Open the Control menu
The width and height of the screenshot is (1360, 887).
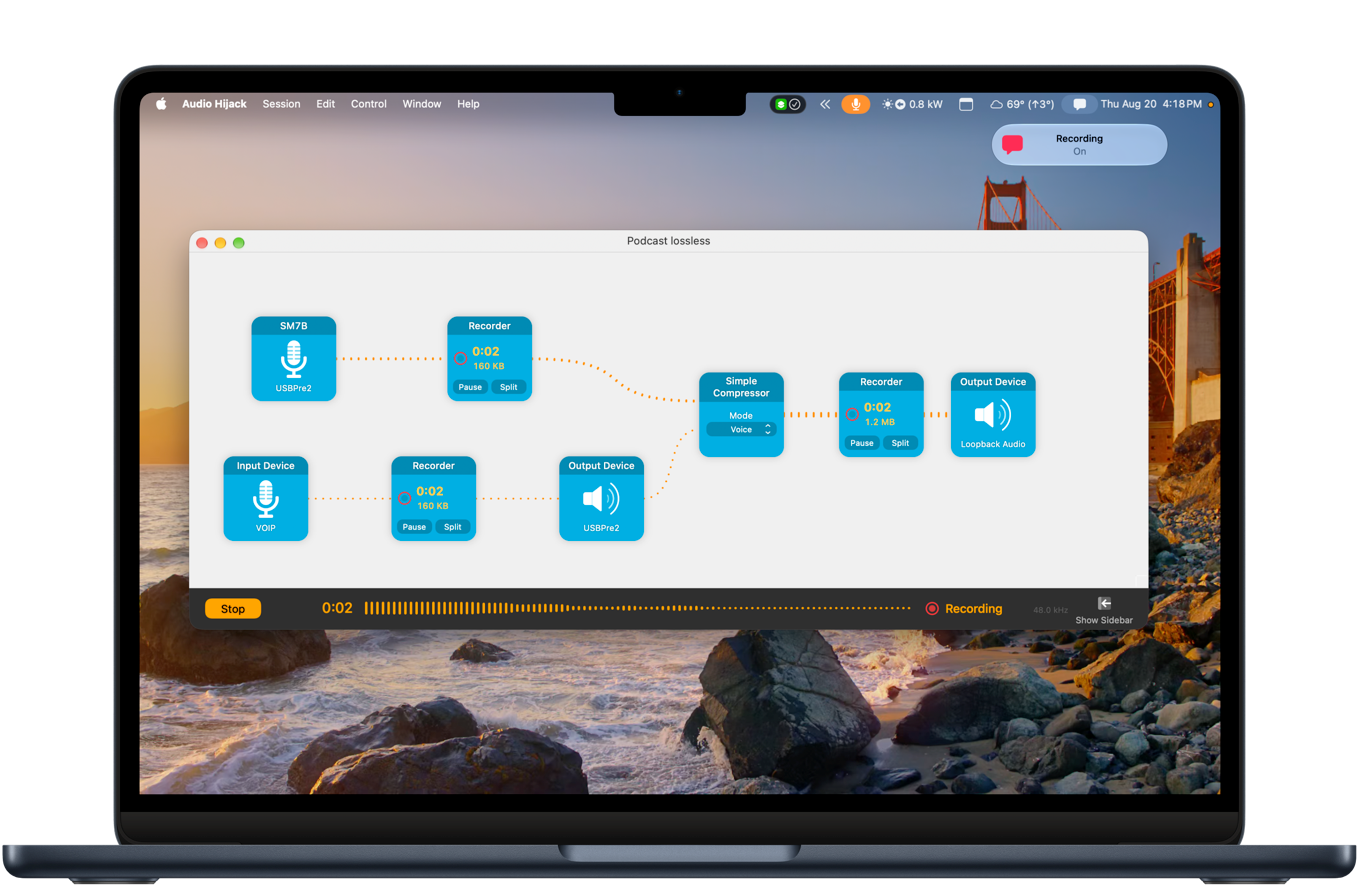point(369,104)
